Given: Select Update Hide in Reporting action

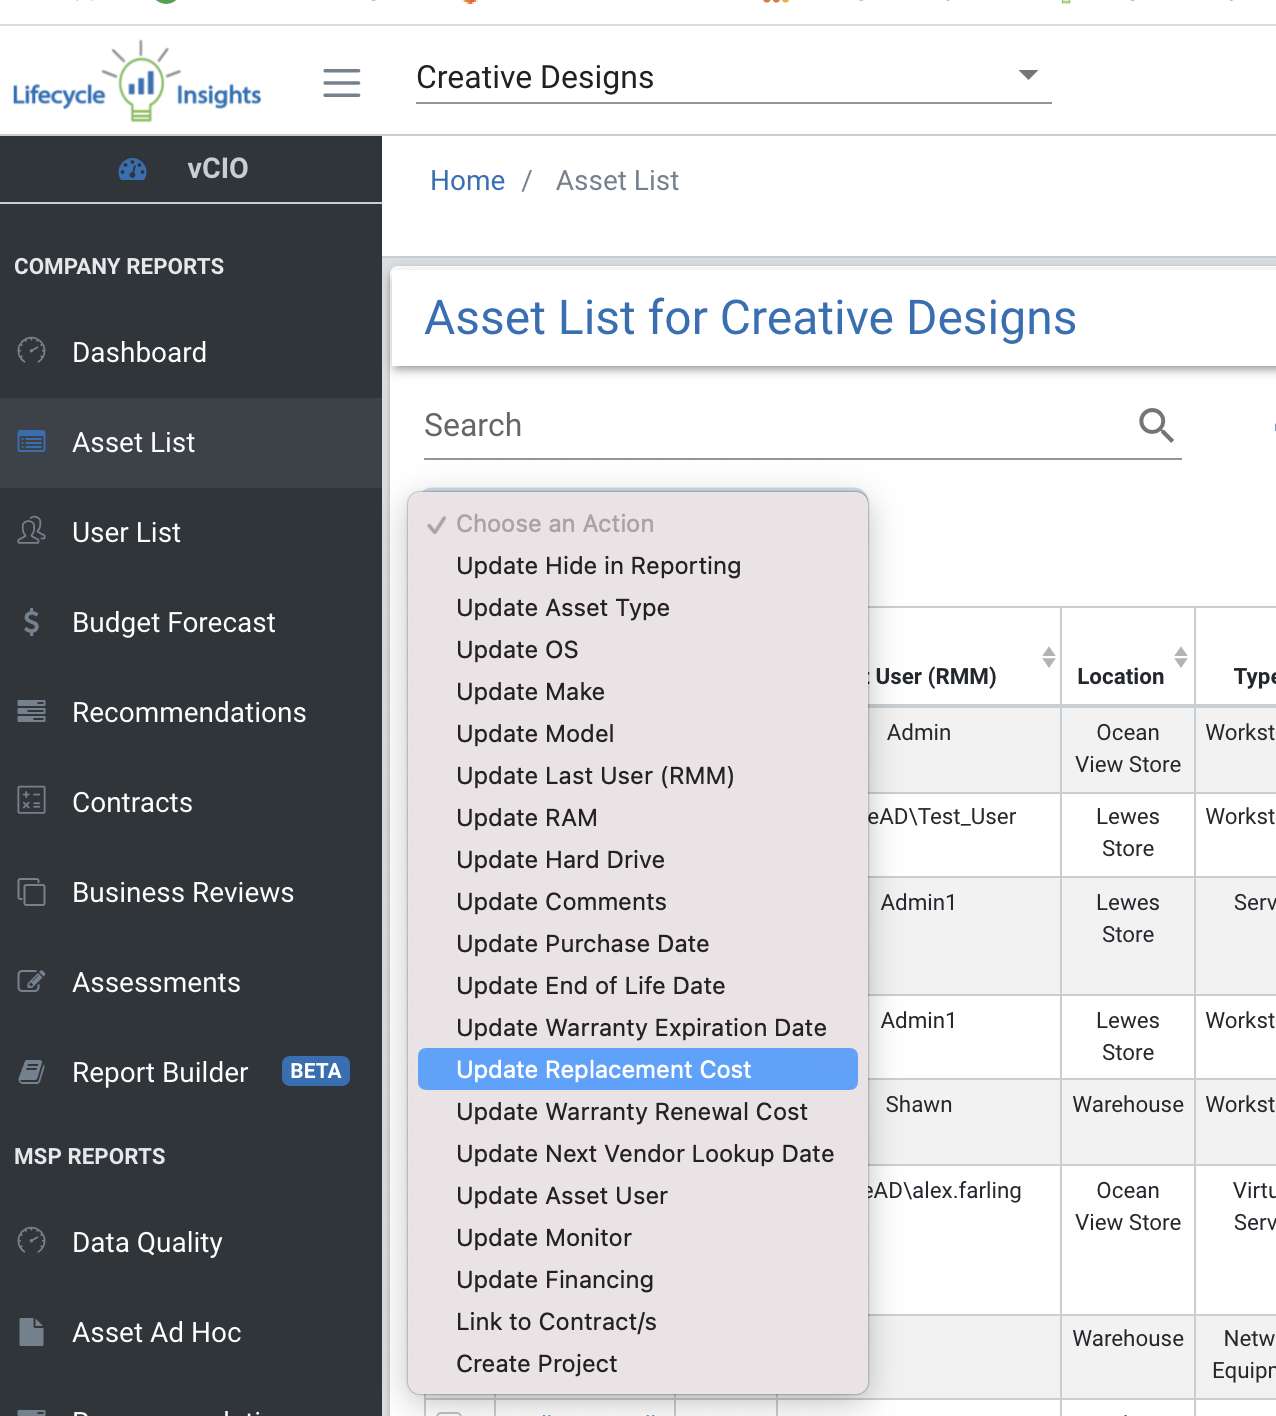Looking at the screenshot, I should [638, 566].
